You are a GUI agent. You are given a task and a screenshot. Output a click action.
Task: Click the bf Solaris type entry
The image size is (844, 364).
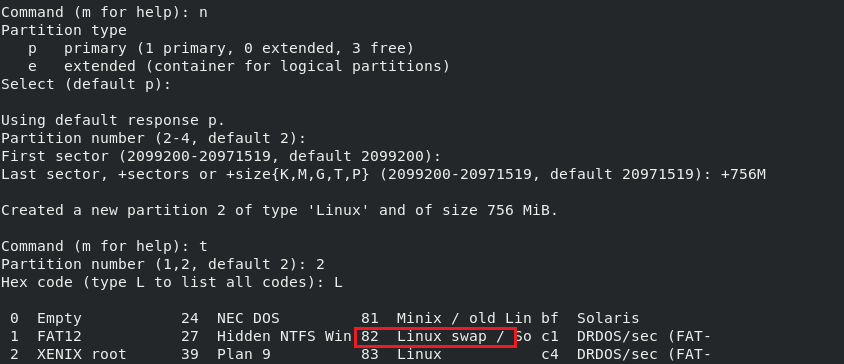click(590, 319)
